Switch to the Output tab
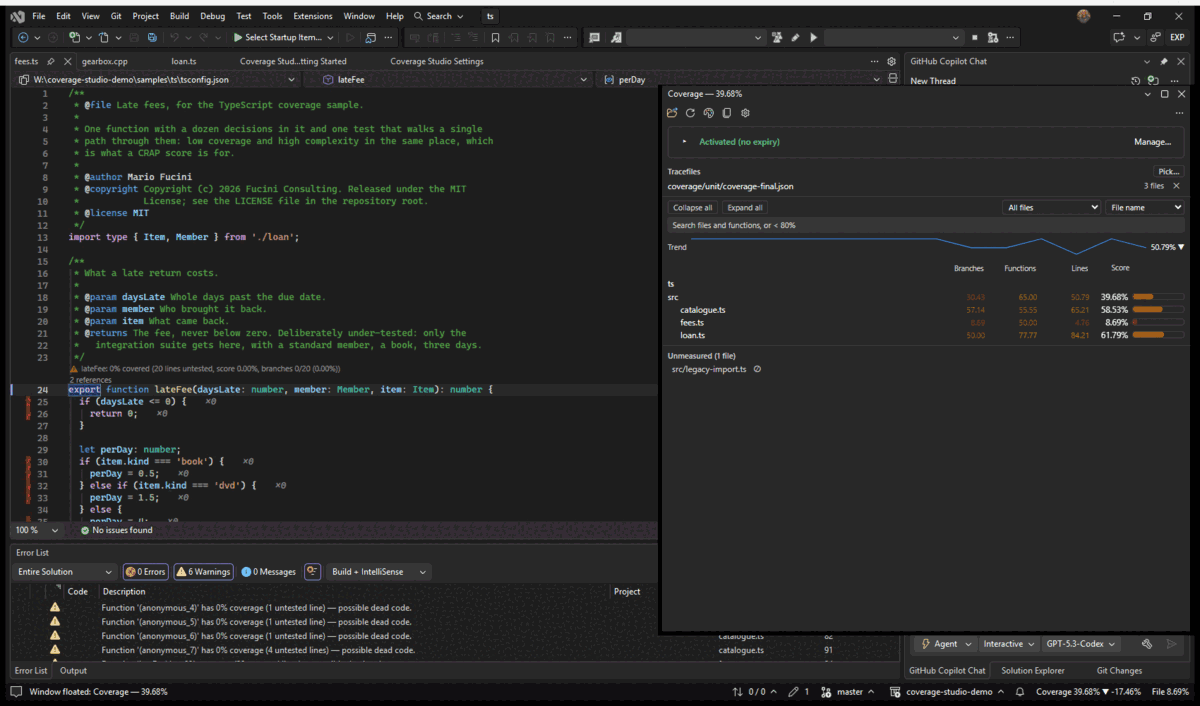The width and height of the screenshot is (1200, 706). click(73, 671)
